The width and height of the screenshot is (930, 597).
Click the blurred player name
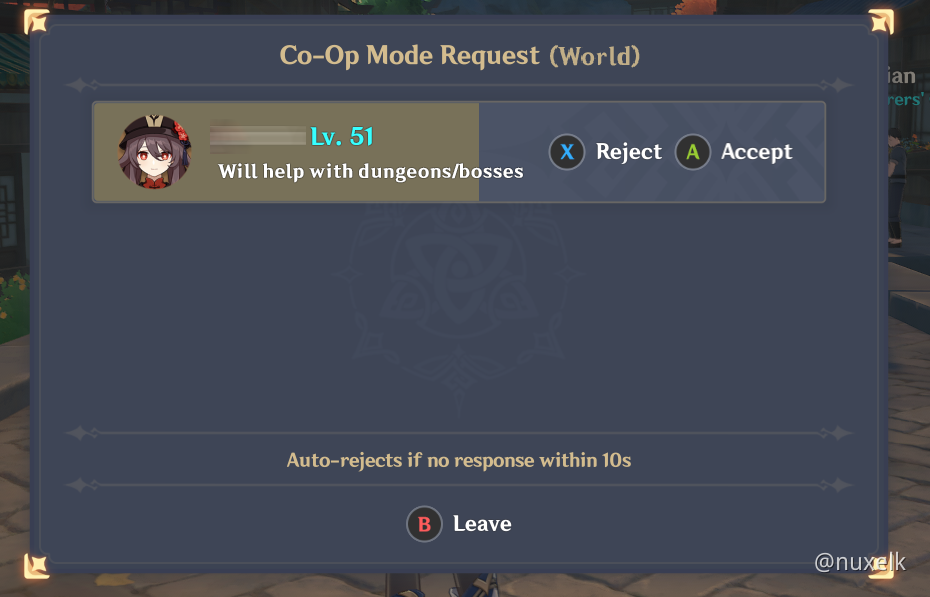pyautogui.click(x=258, y=136)
